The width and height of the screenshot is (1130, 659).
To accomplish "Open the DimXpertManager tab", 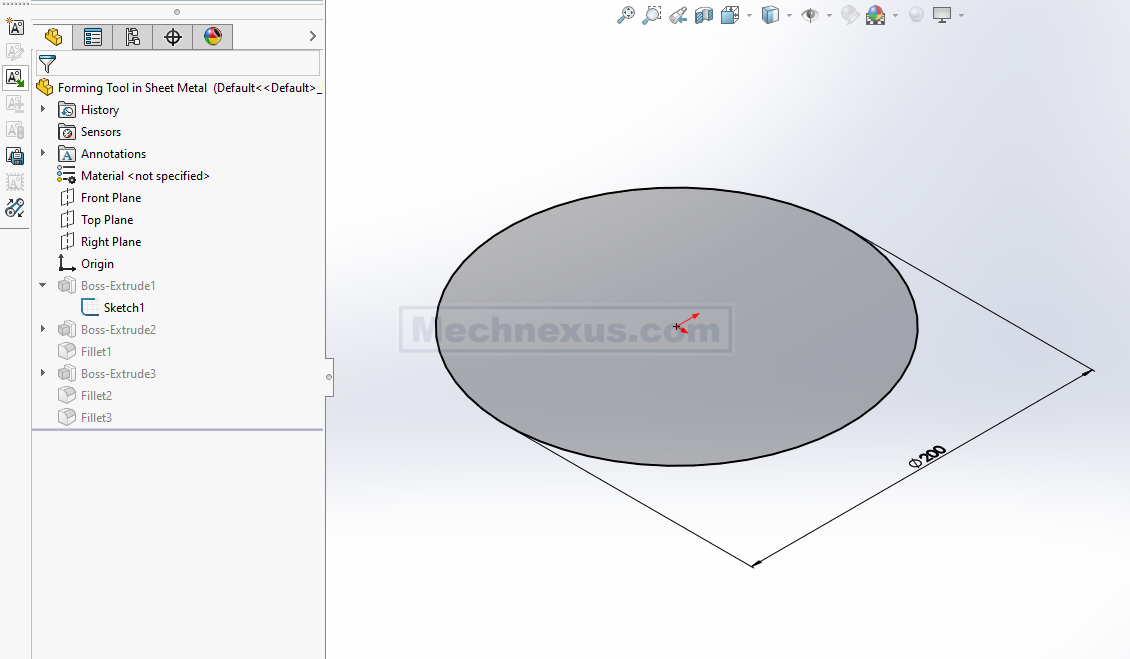I will 172,37.
